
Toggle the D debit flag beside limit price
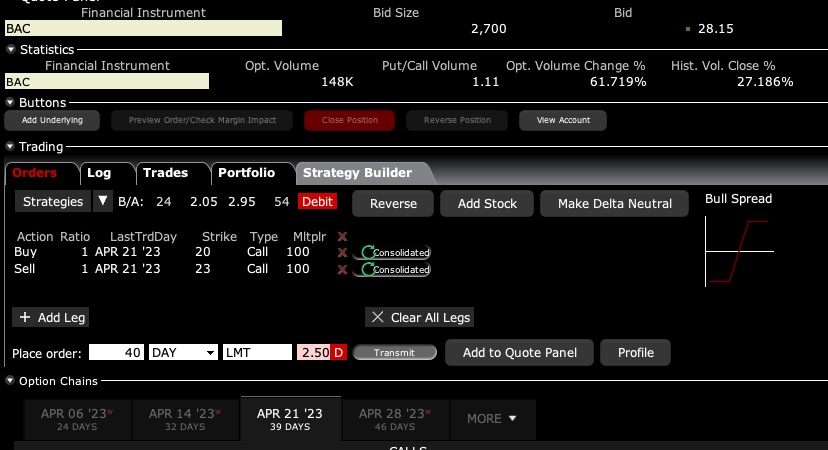pyautogui.click(x=339, y=353)
